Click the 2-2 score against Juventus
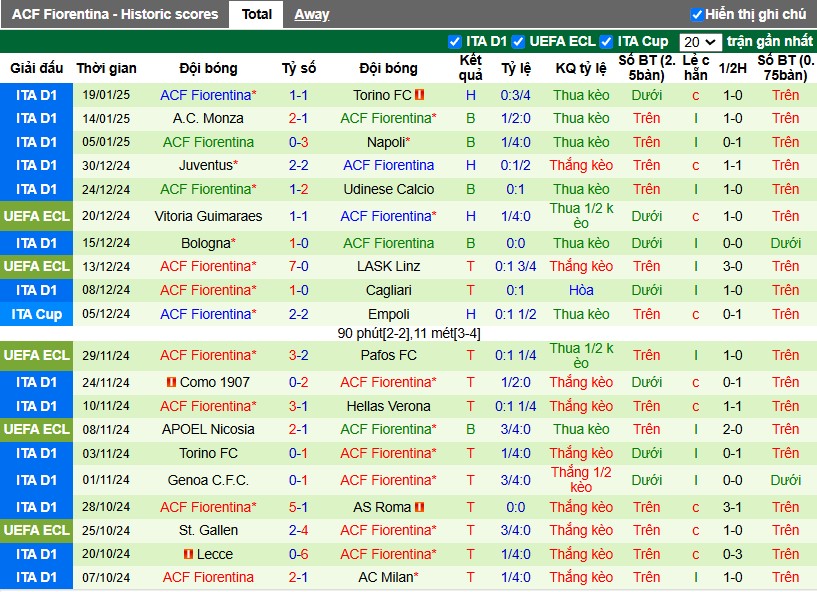The width and height of the screenshot is (817, 592). (x=299, y=165)
